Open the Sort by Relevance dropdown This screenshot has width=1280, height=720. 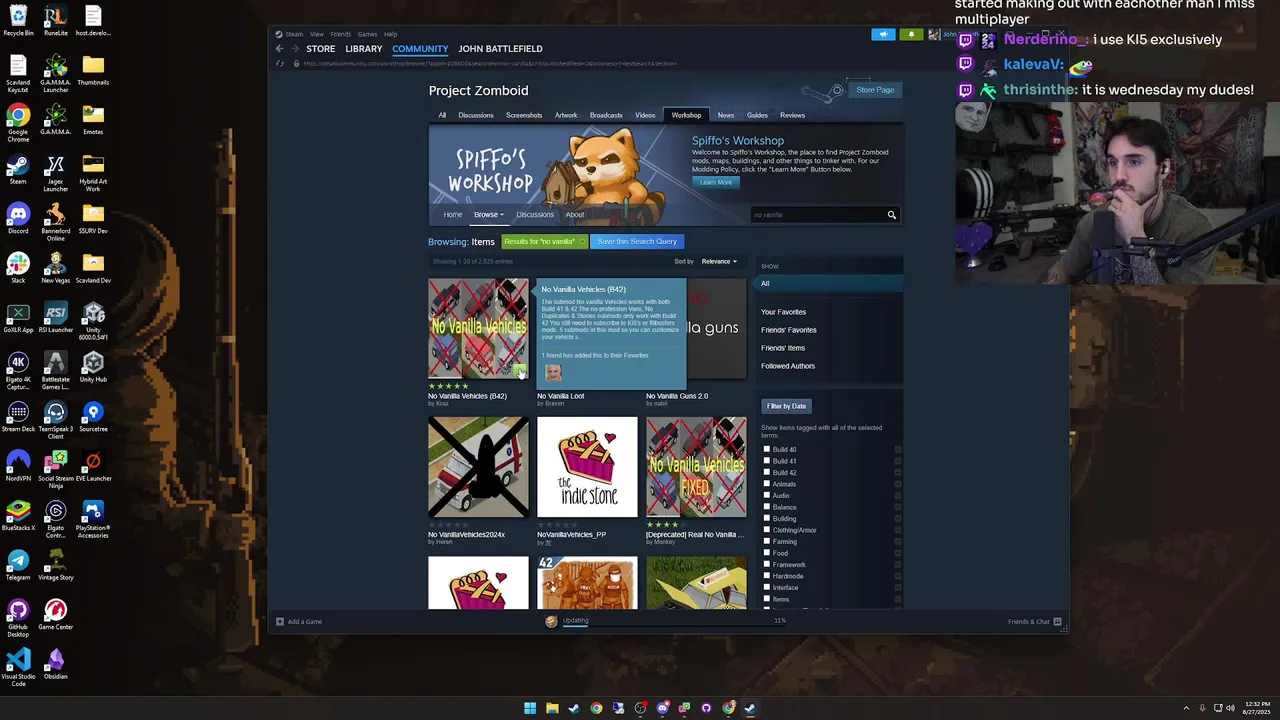(x=719, y=261)
